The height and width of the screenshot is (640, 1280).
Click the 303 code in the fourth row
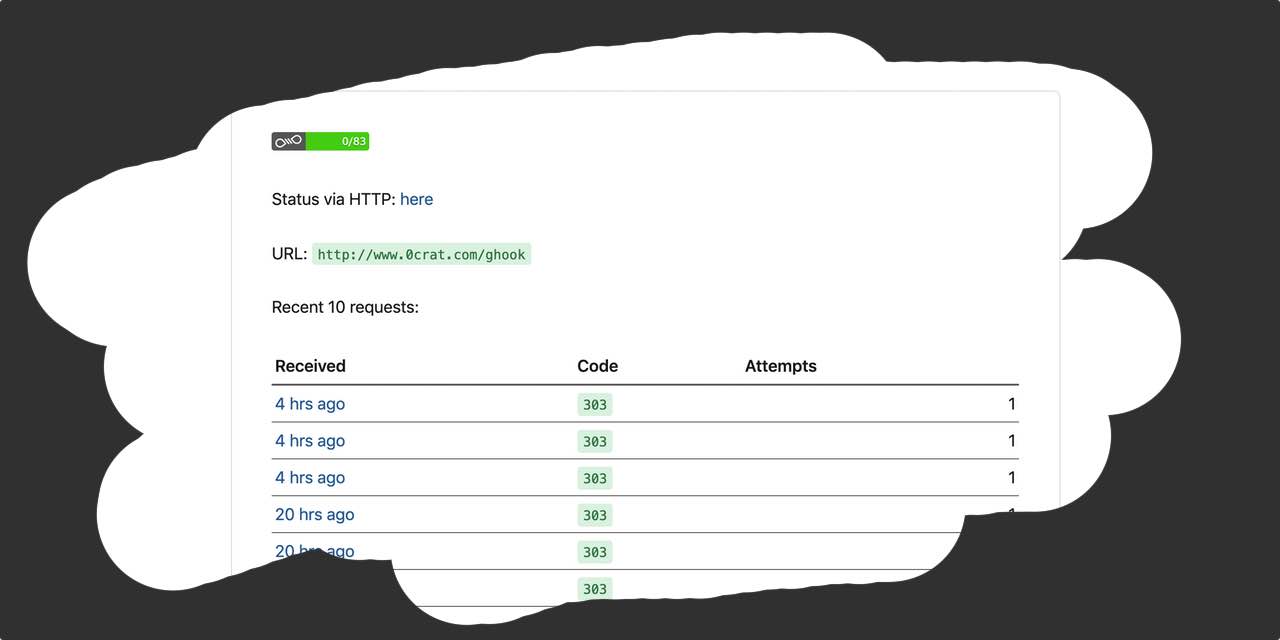pyautogui.click(x=595, y=516)
